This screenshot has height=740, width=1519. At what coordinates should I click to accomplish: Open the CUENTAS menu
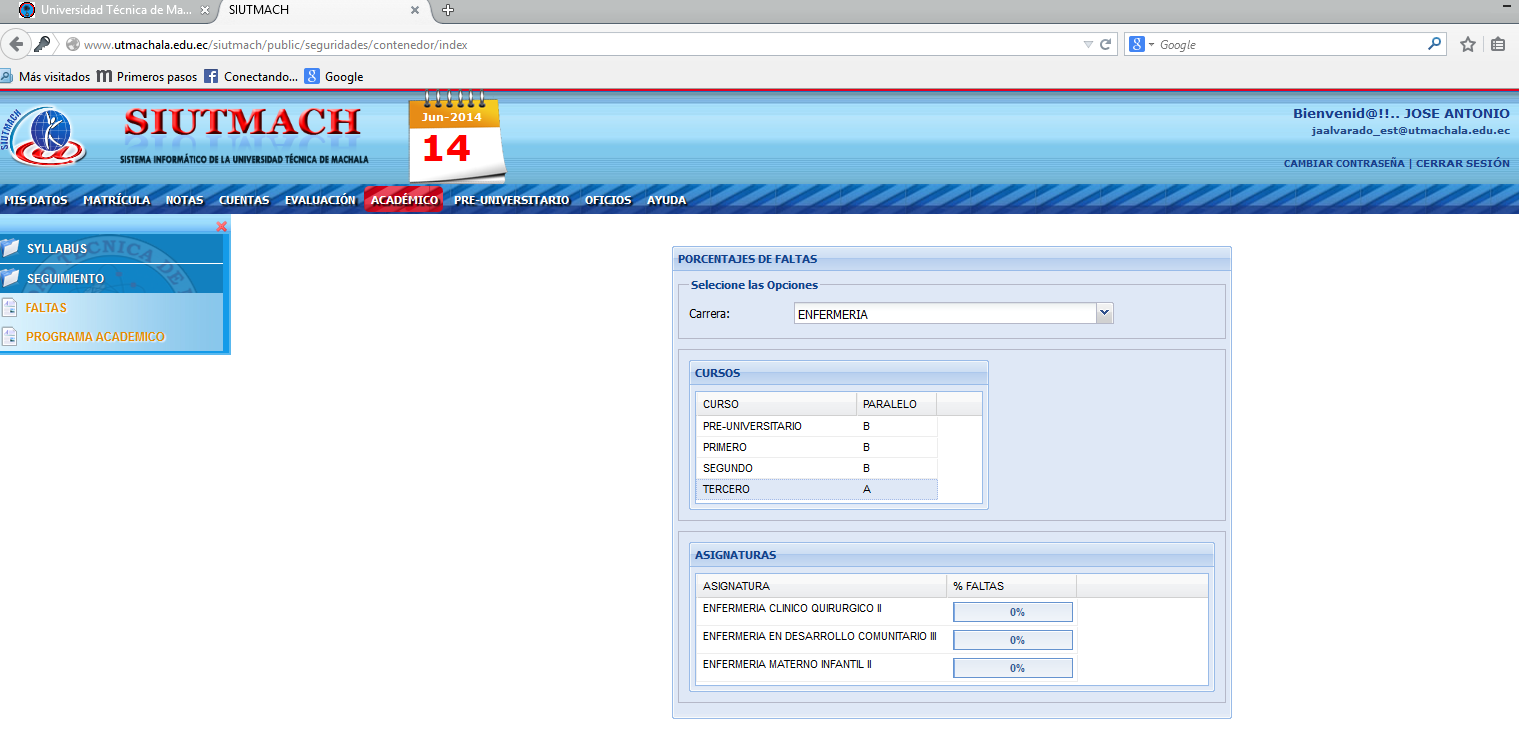(x=244, y=200)
